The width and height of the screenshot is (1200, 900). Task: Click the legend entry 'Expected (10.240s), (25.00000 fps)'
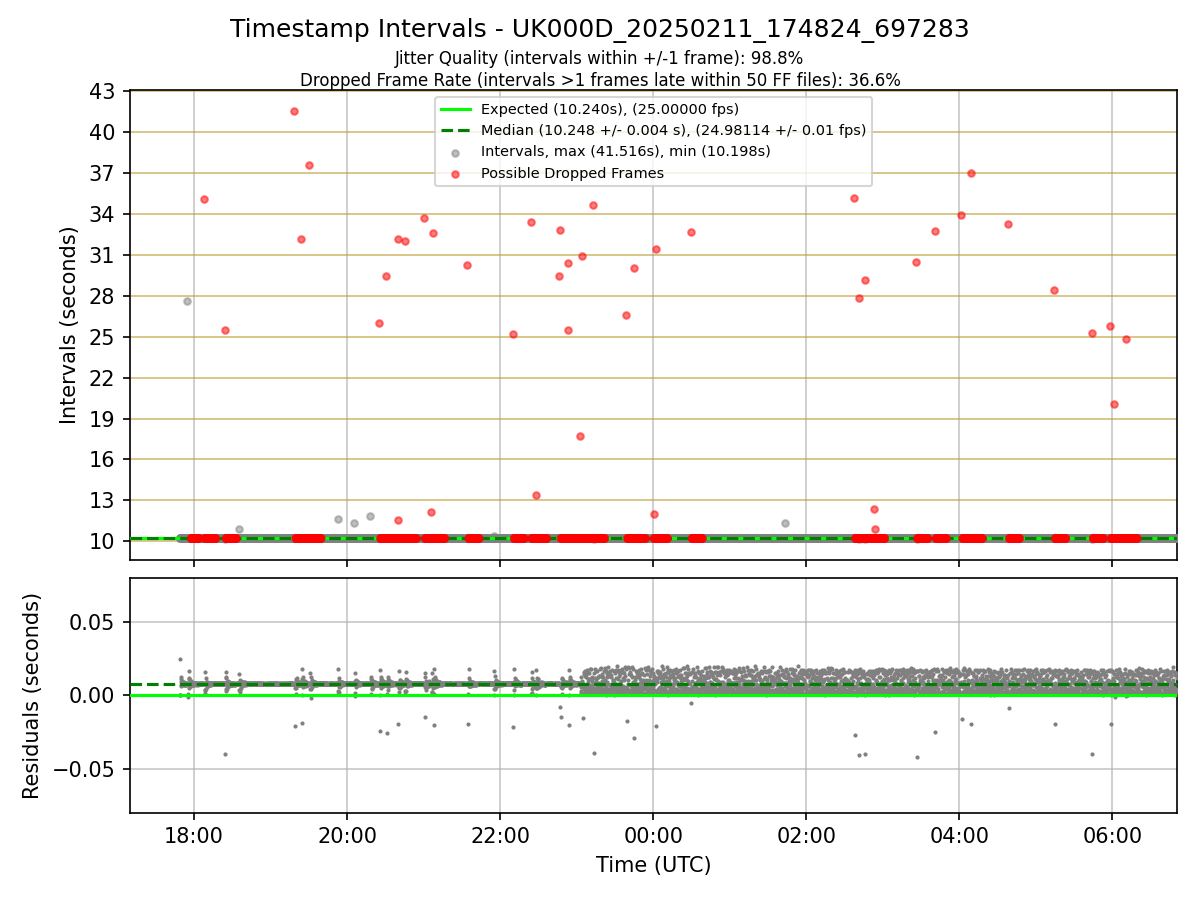(609, 109)
